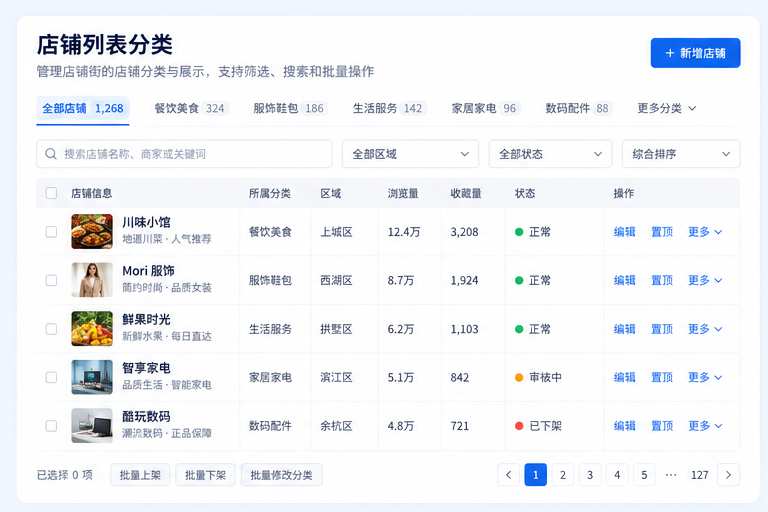The height and width of the screenshot is (512, 768).
Task: Expand 更多 menu for Mori 服饰
Action: click(x=705, y=280)
